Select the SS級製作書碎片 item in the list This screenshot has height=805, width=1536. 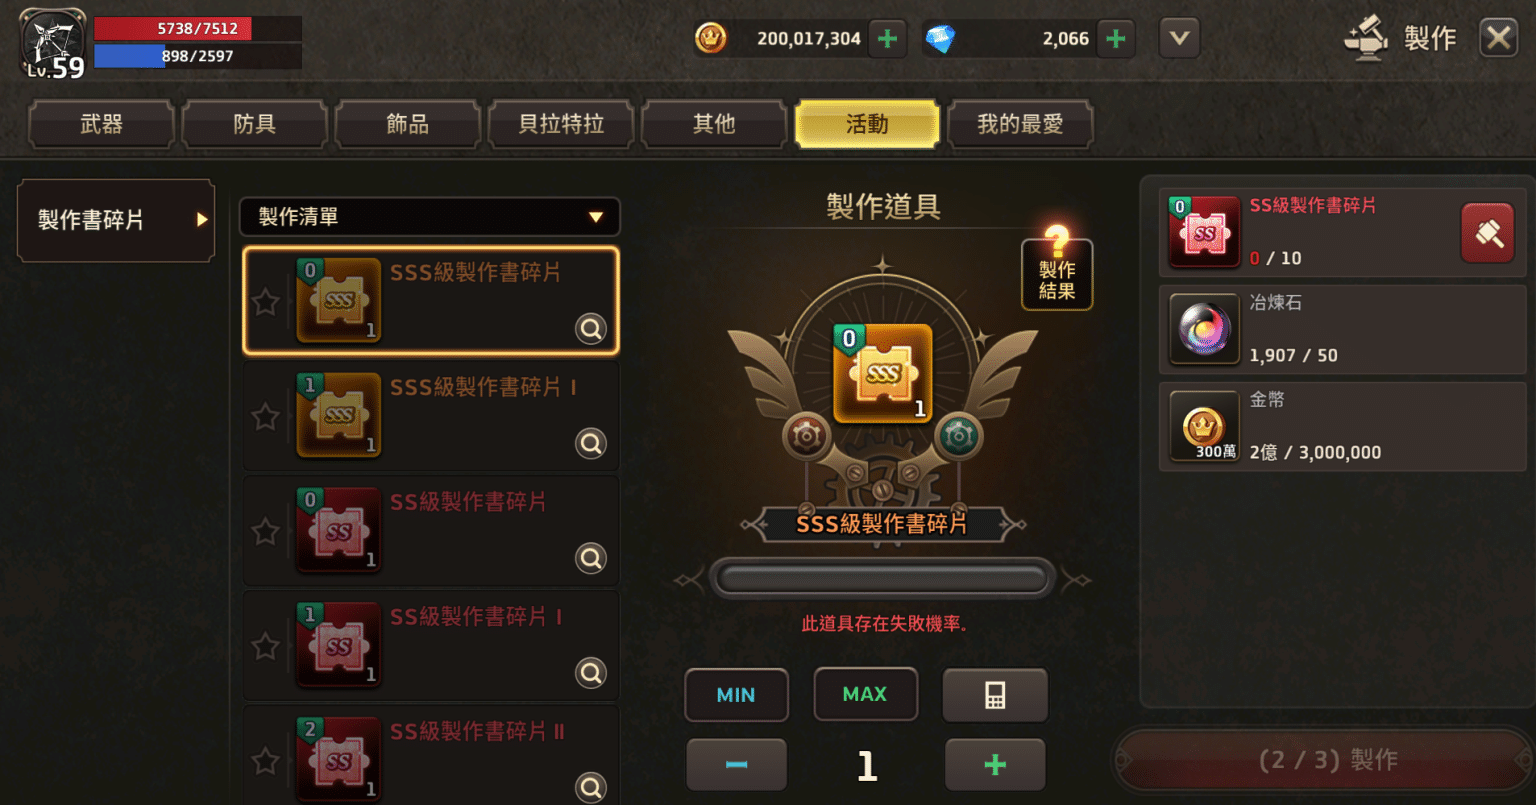click(431, 531)
